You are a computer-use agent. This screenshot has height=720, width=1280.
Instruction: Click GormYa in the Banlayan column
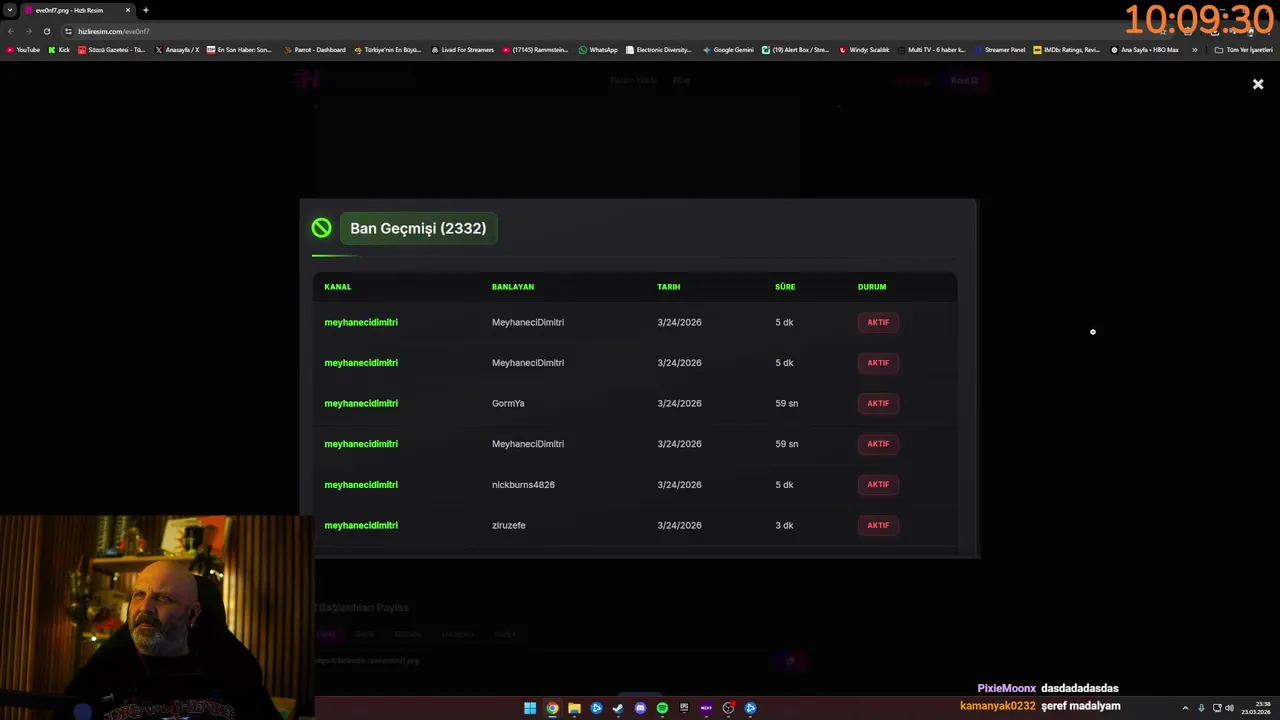point(508,404)
